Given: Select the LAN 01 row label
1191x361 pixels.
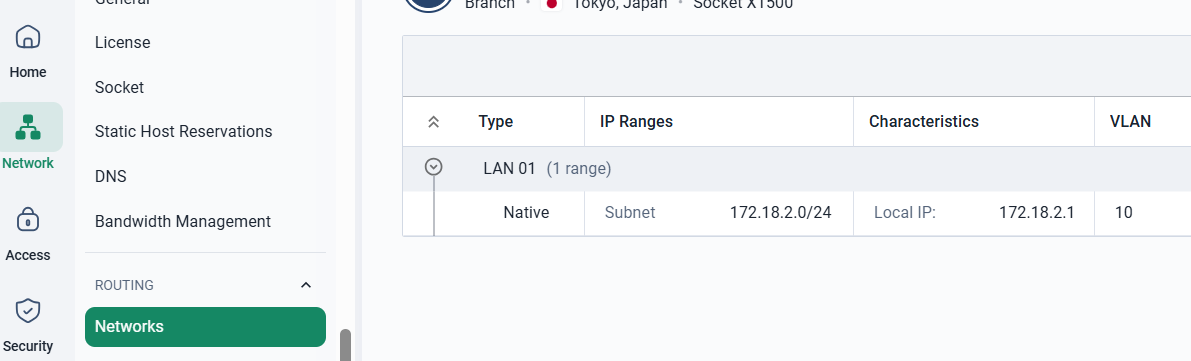Looking at the screenshot, I should (510, 169).
